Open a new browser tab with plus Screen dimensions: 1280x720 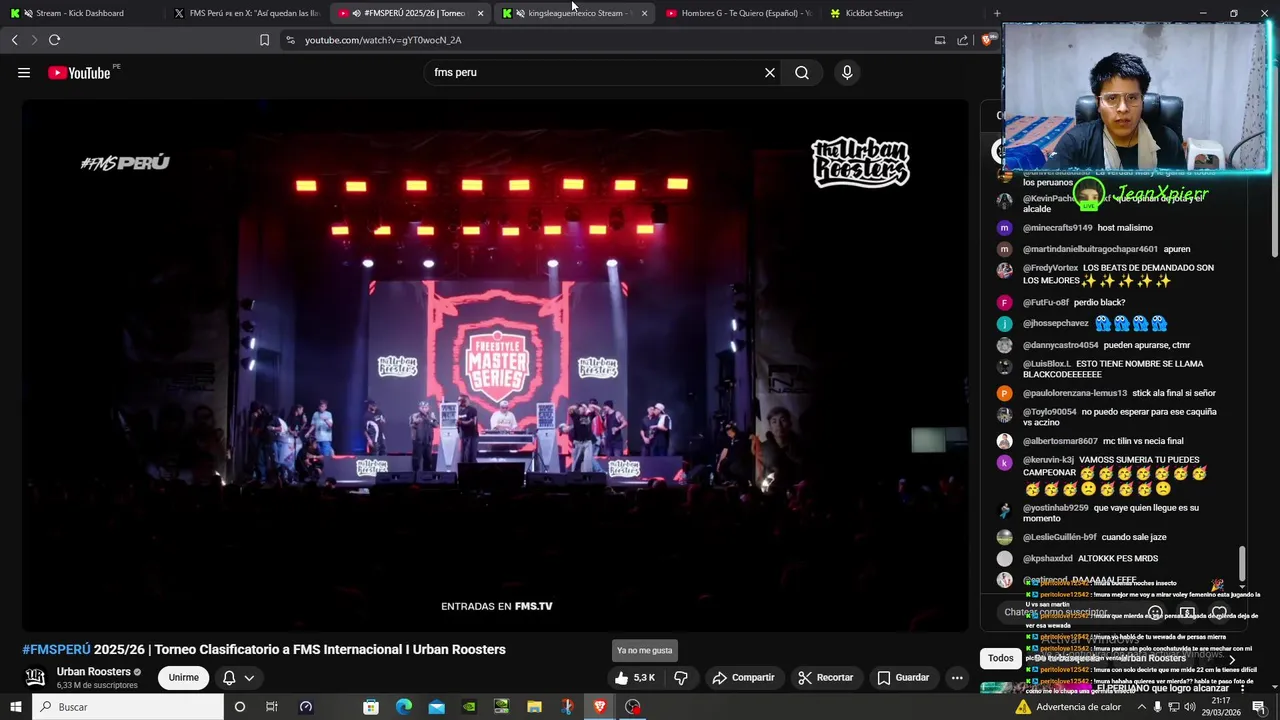(997, 13)
